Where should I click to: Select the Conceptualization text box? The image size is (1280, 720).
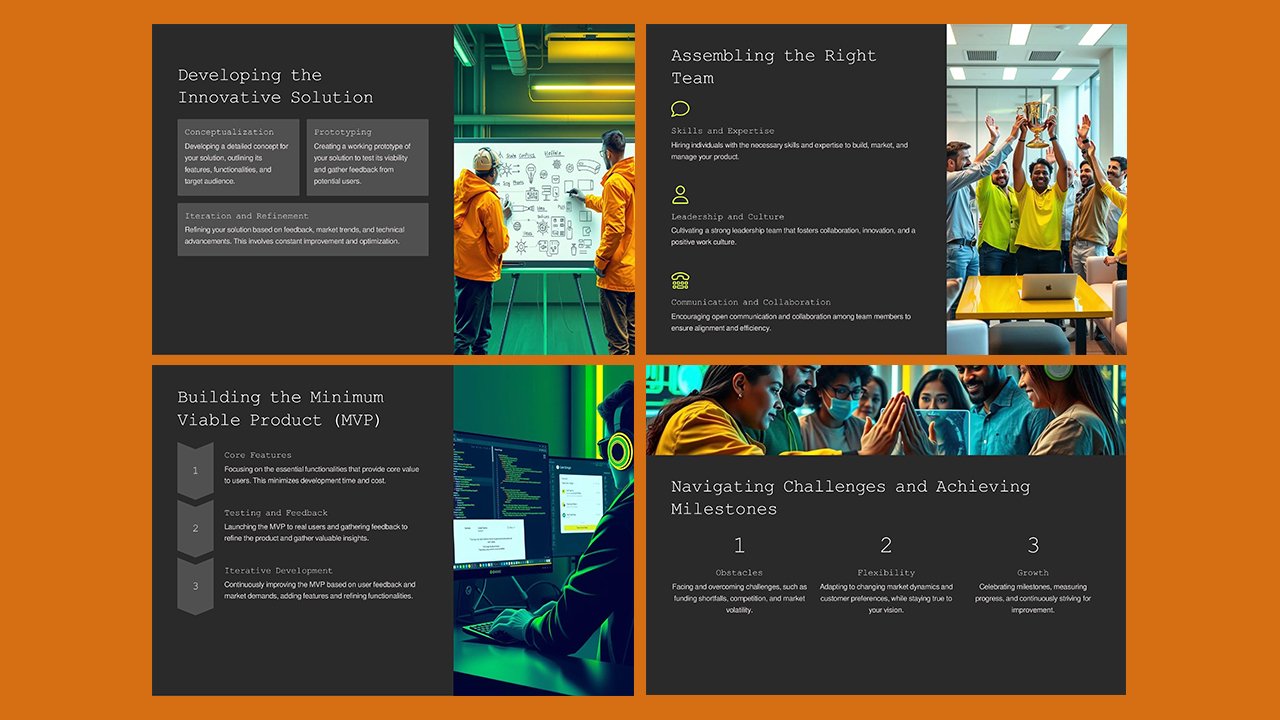pos(238,157)
